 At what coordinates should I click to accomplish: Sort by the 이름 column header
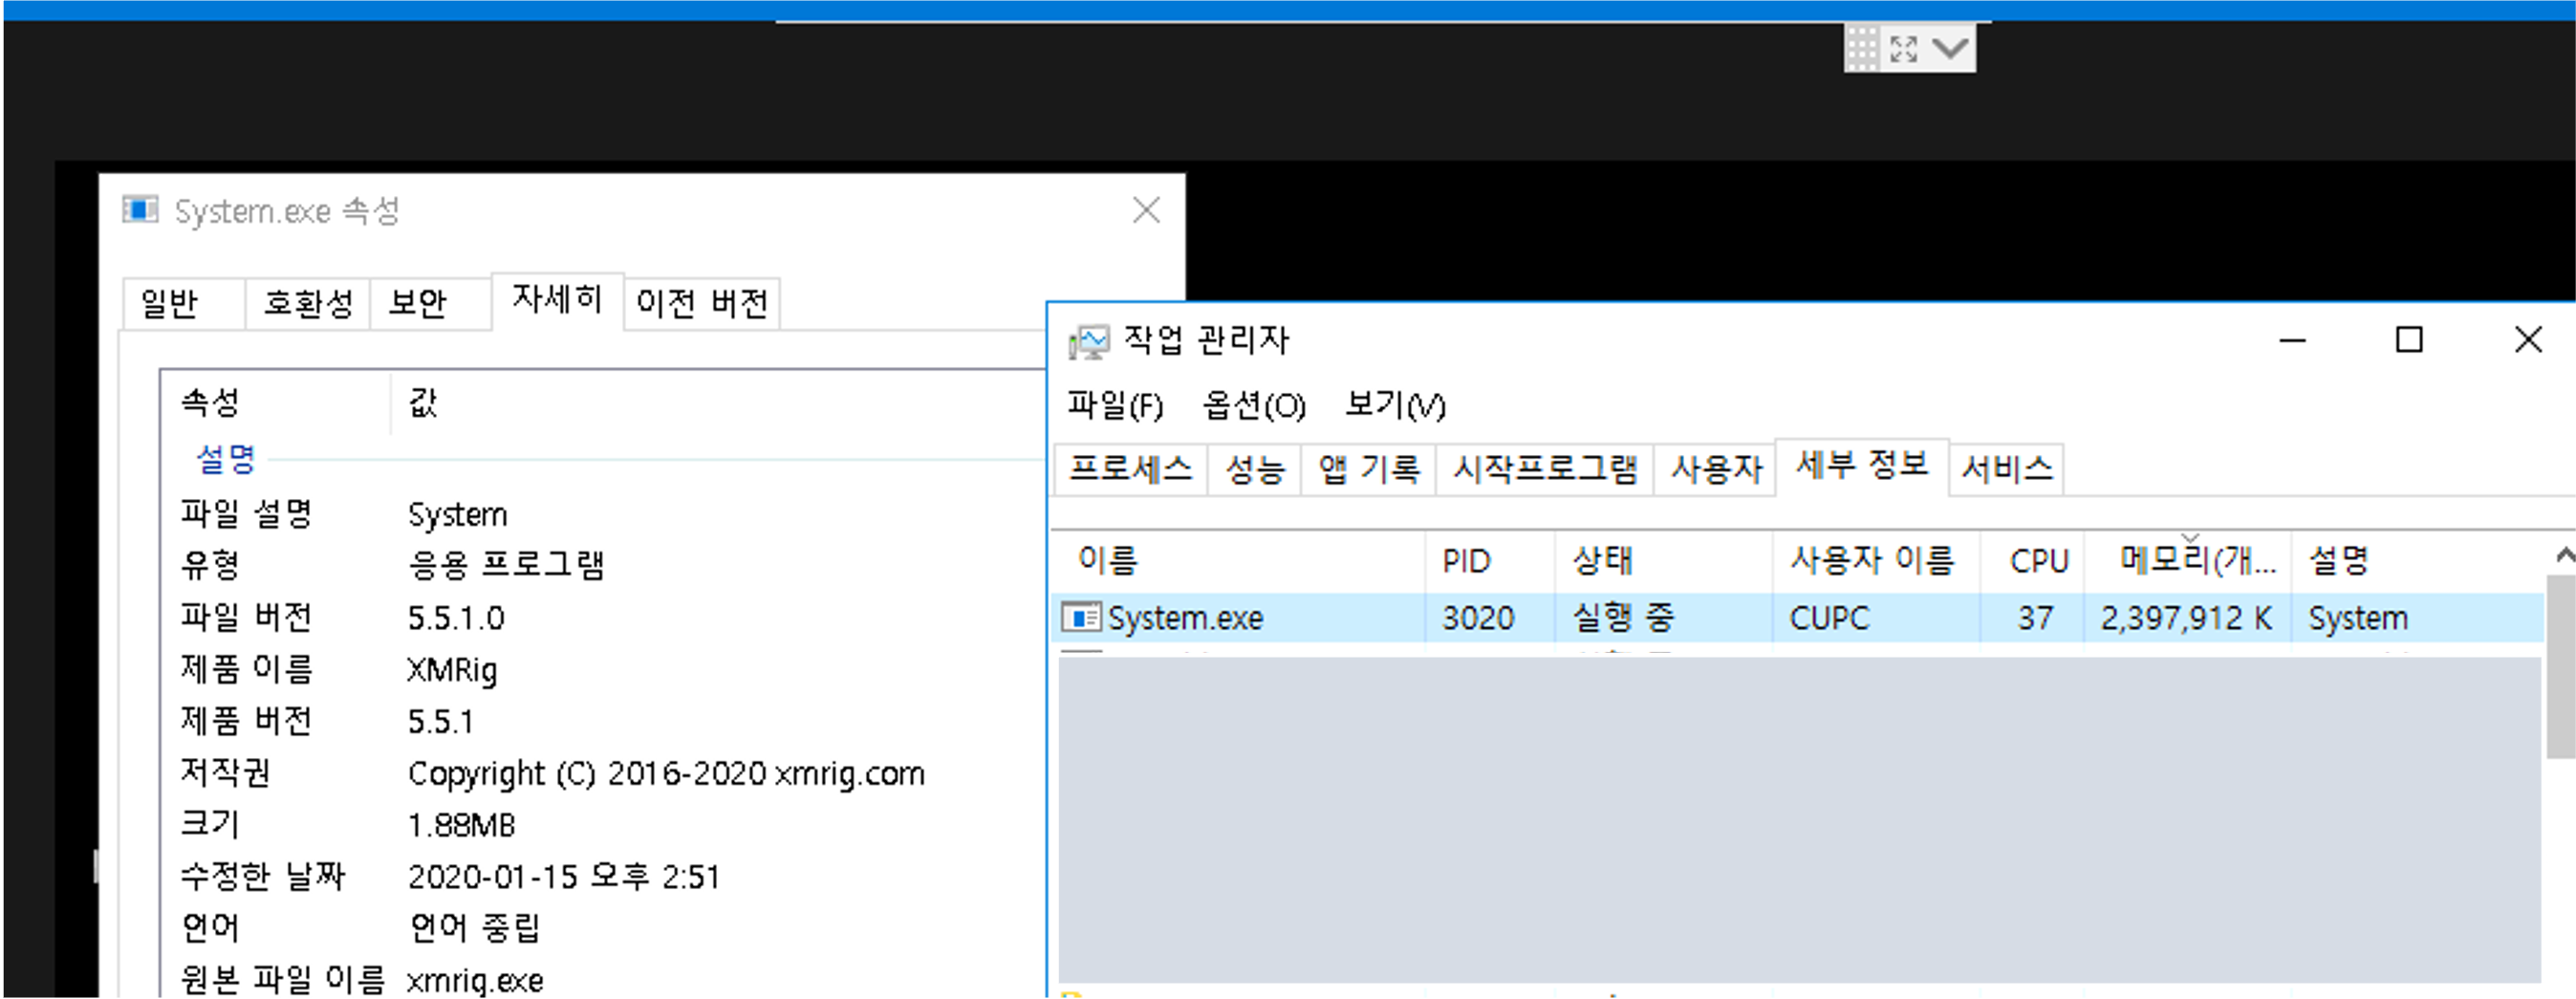point(1240,561)
